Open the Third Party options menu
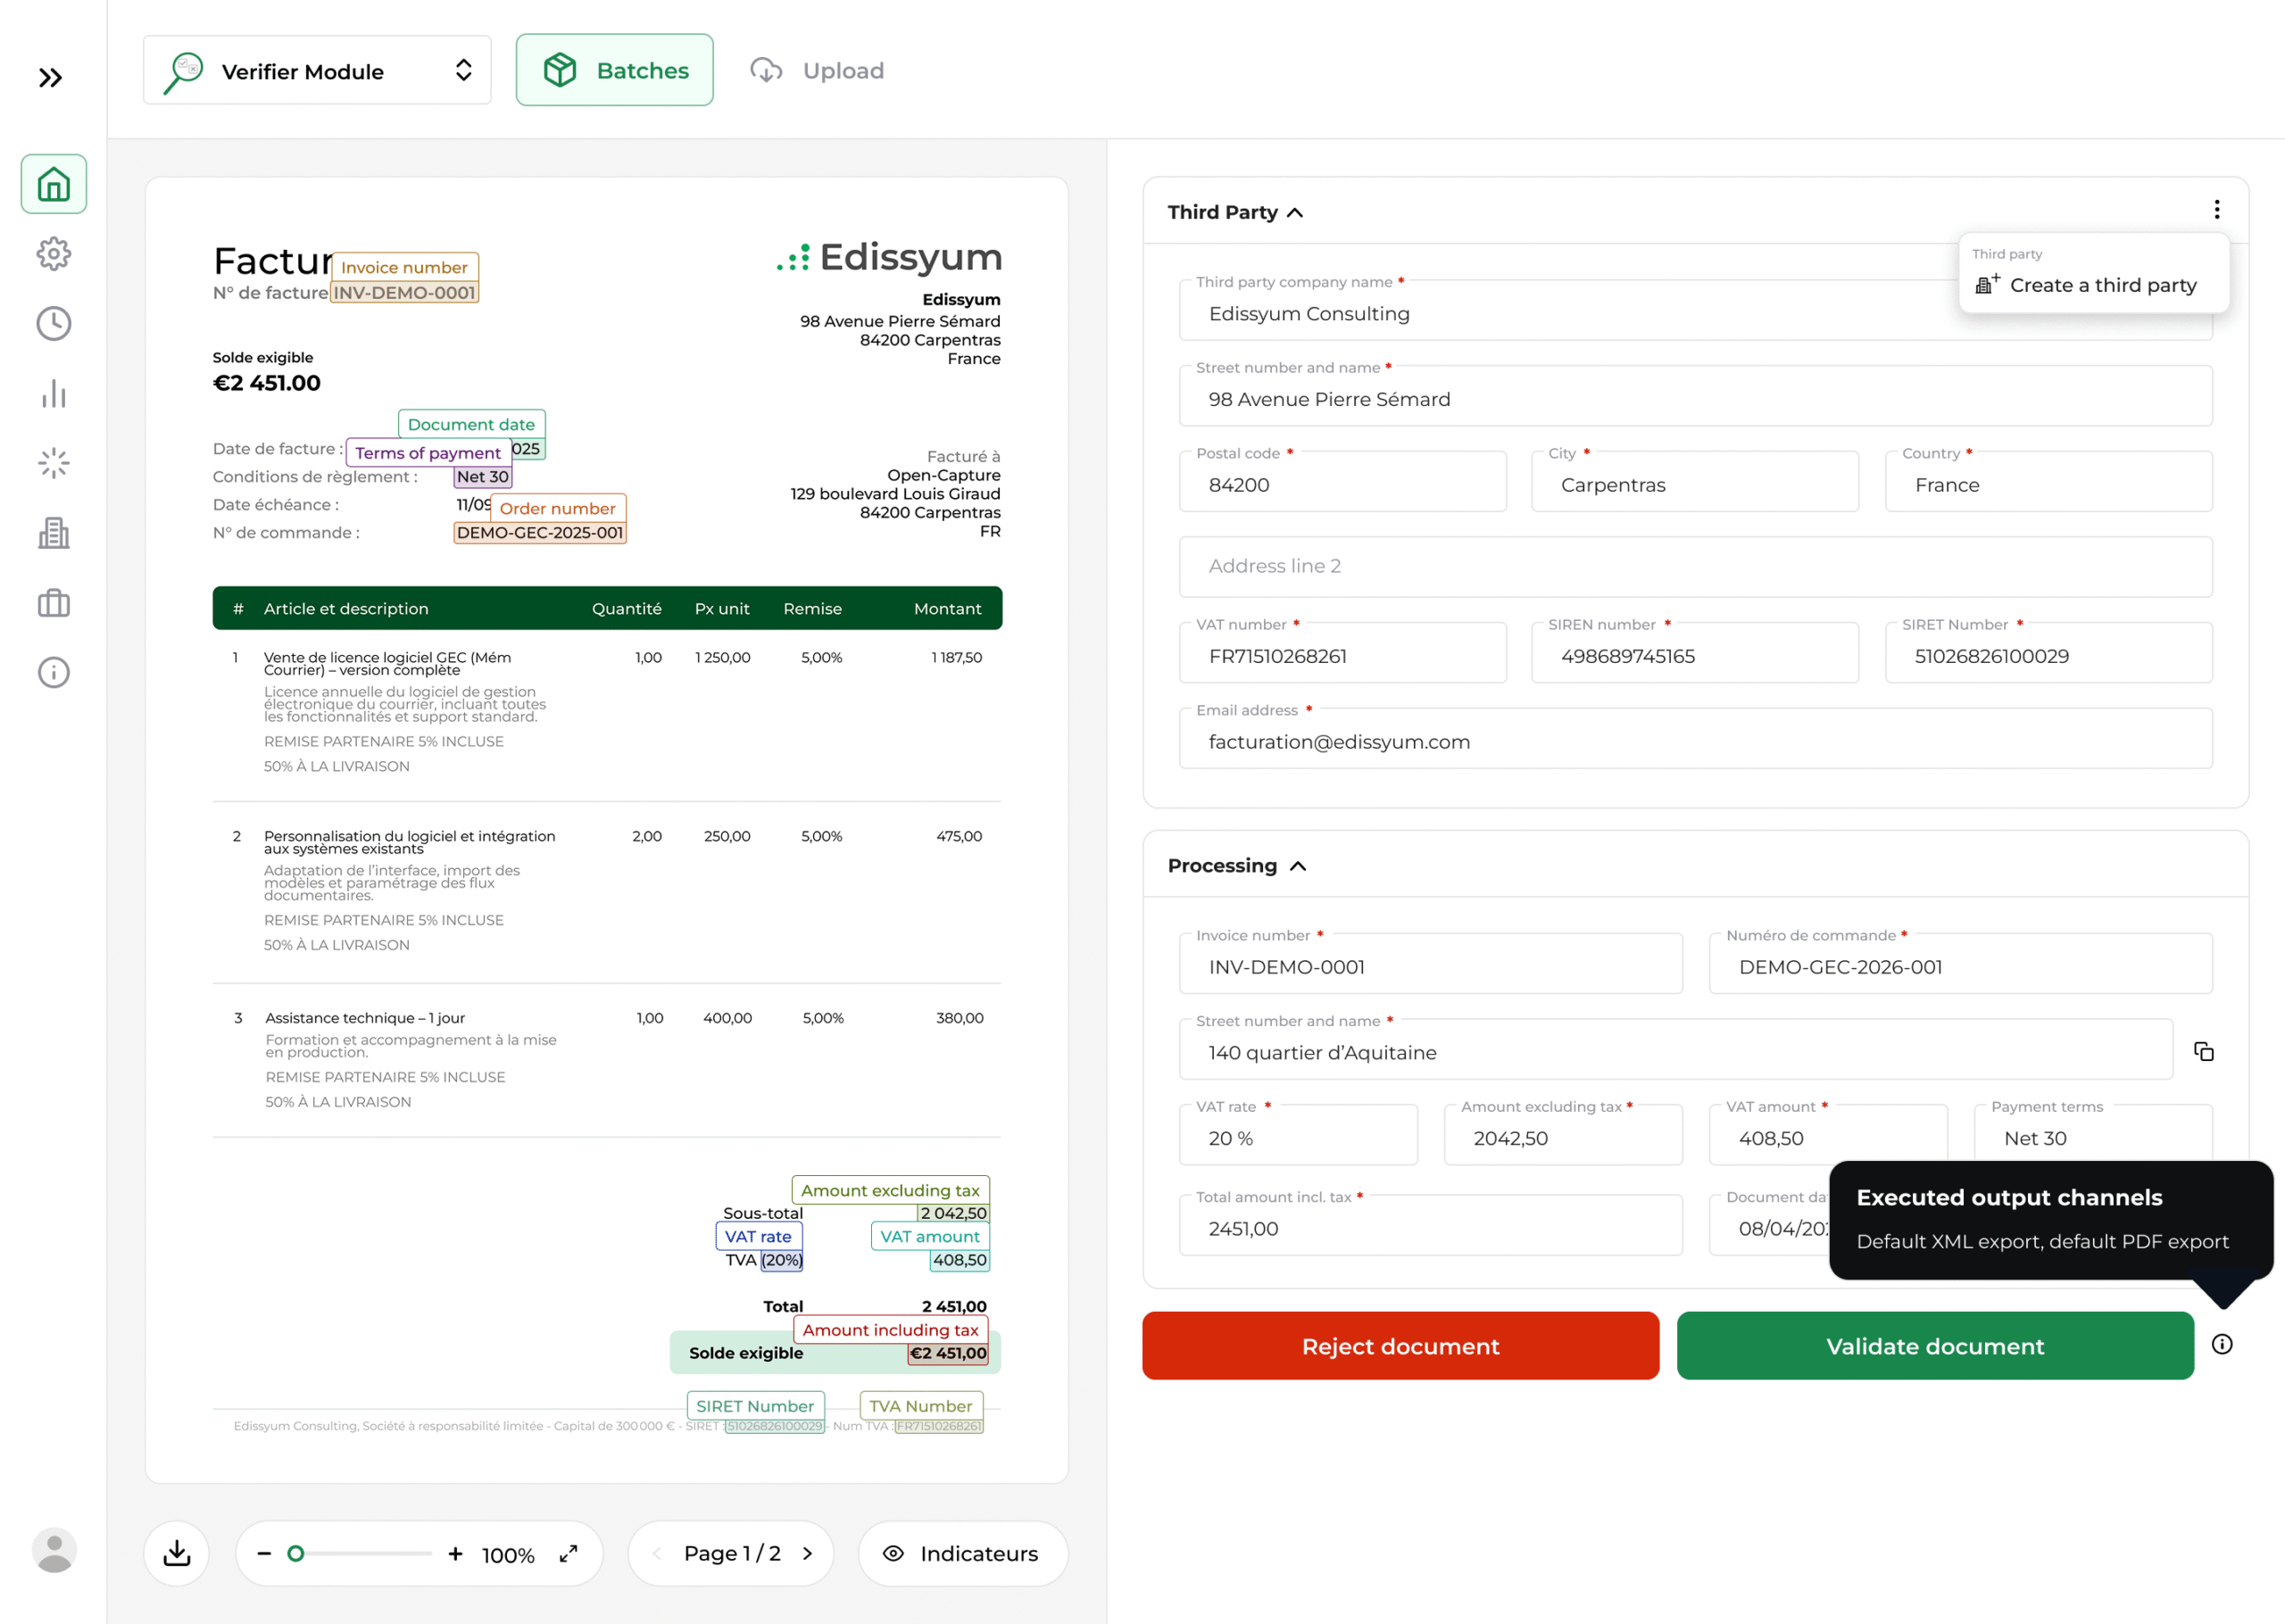This screenshot has width=2285, height=1624. [2216, 209]
